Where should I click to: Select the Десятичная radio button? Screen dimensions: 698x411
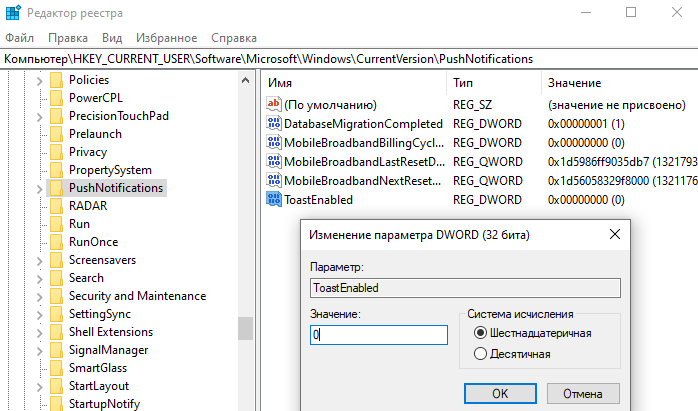[480, 354]
